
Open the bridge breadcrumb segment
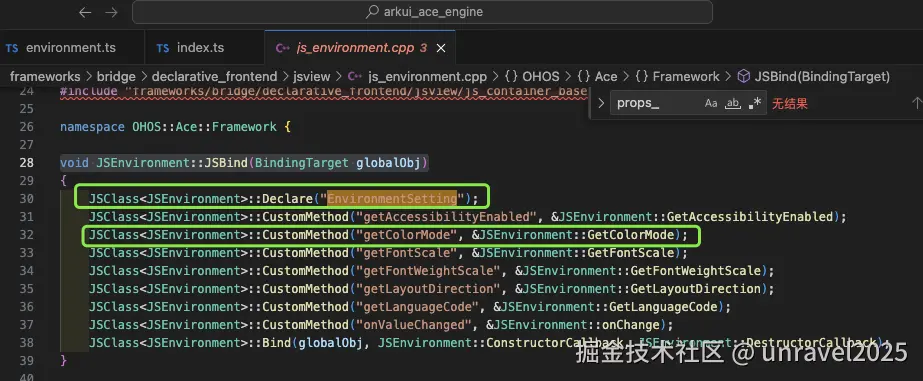click(x=116, y=77)
